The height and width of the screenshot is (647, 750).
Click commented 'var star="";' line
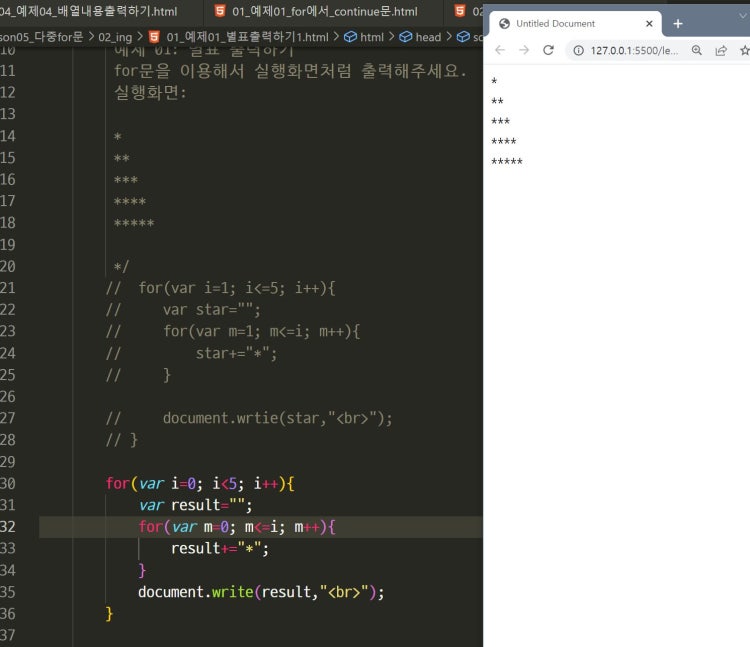(211, 310)
